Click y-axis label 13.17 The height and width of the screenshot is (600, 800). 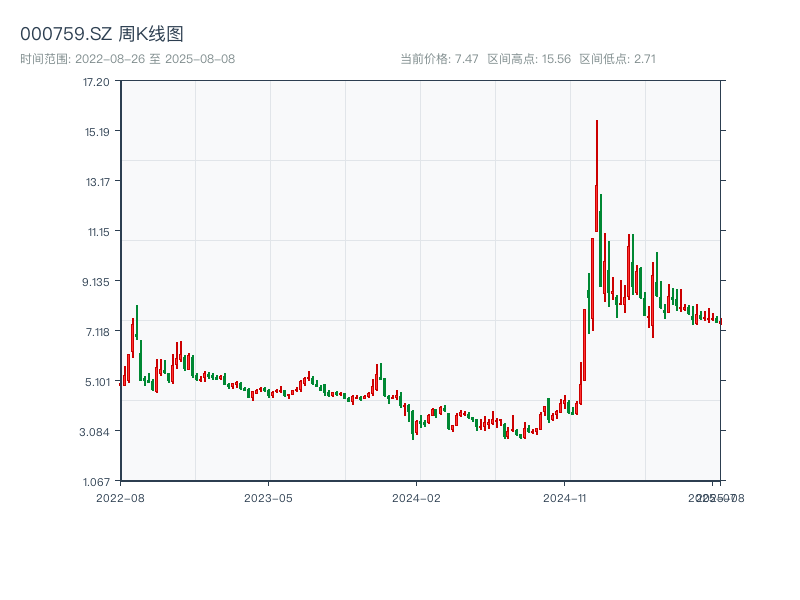point(97,182)
